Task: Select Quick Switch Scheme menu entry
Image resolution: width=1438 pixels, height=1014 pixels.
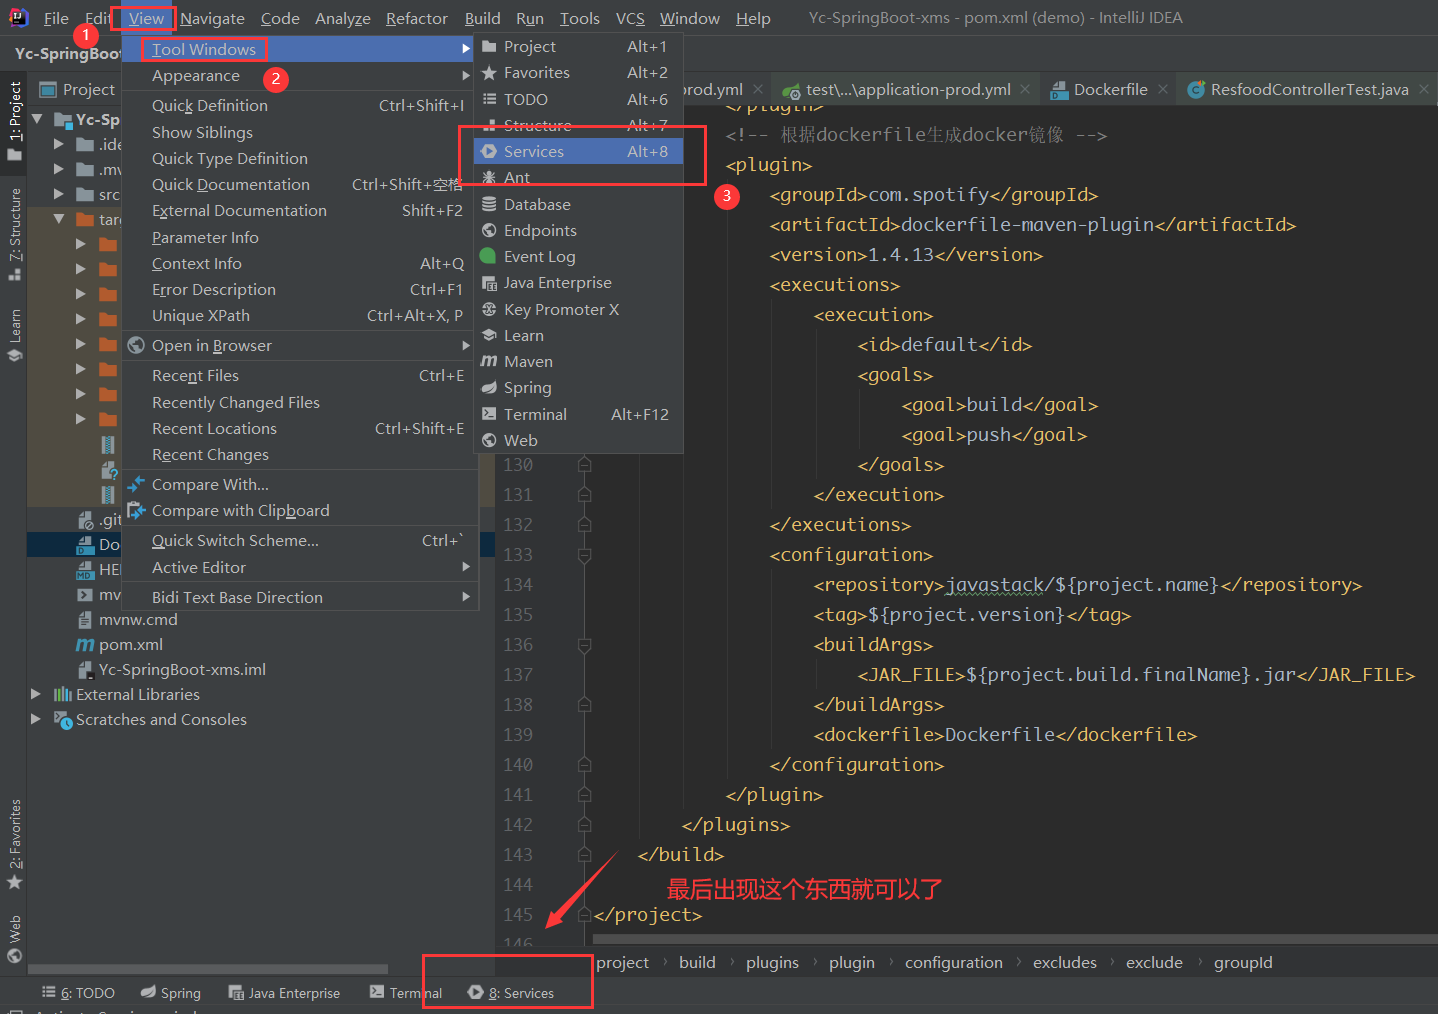Action: click(x=299, y=540)
